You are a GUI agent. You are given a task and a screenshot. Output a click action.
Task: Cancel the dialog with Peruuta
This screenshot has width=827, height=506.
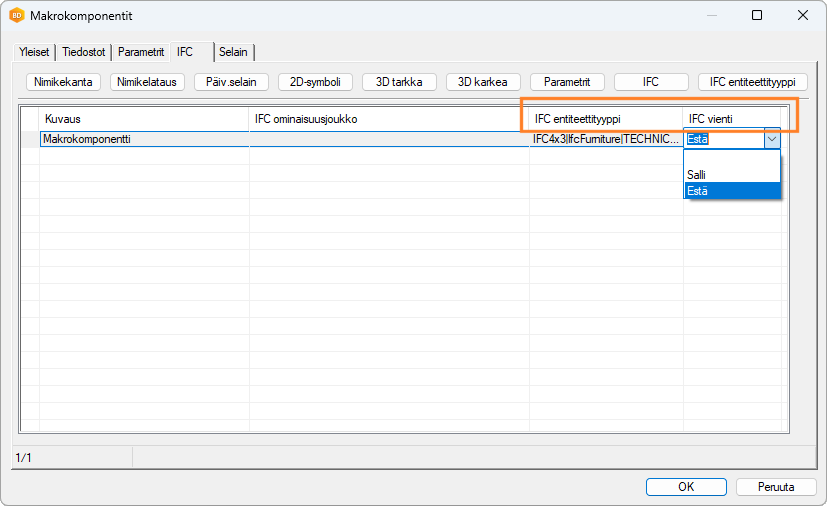776,487
